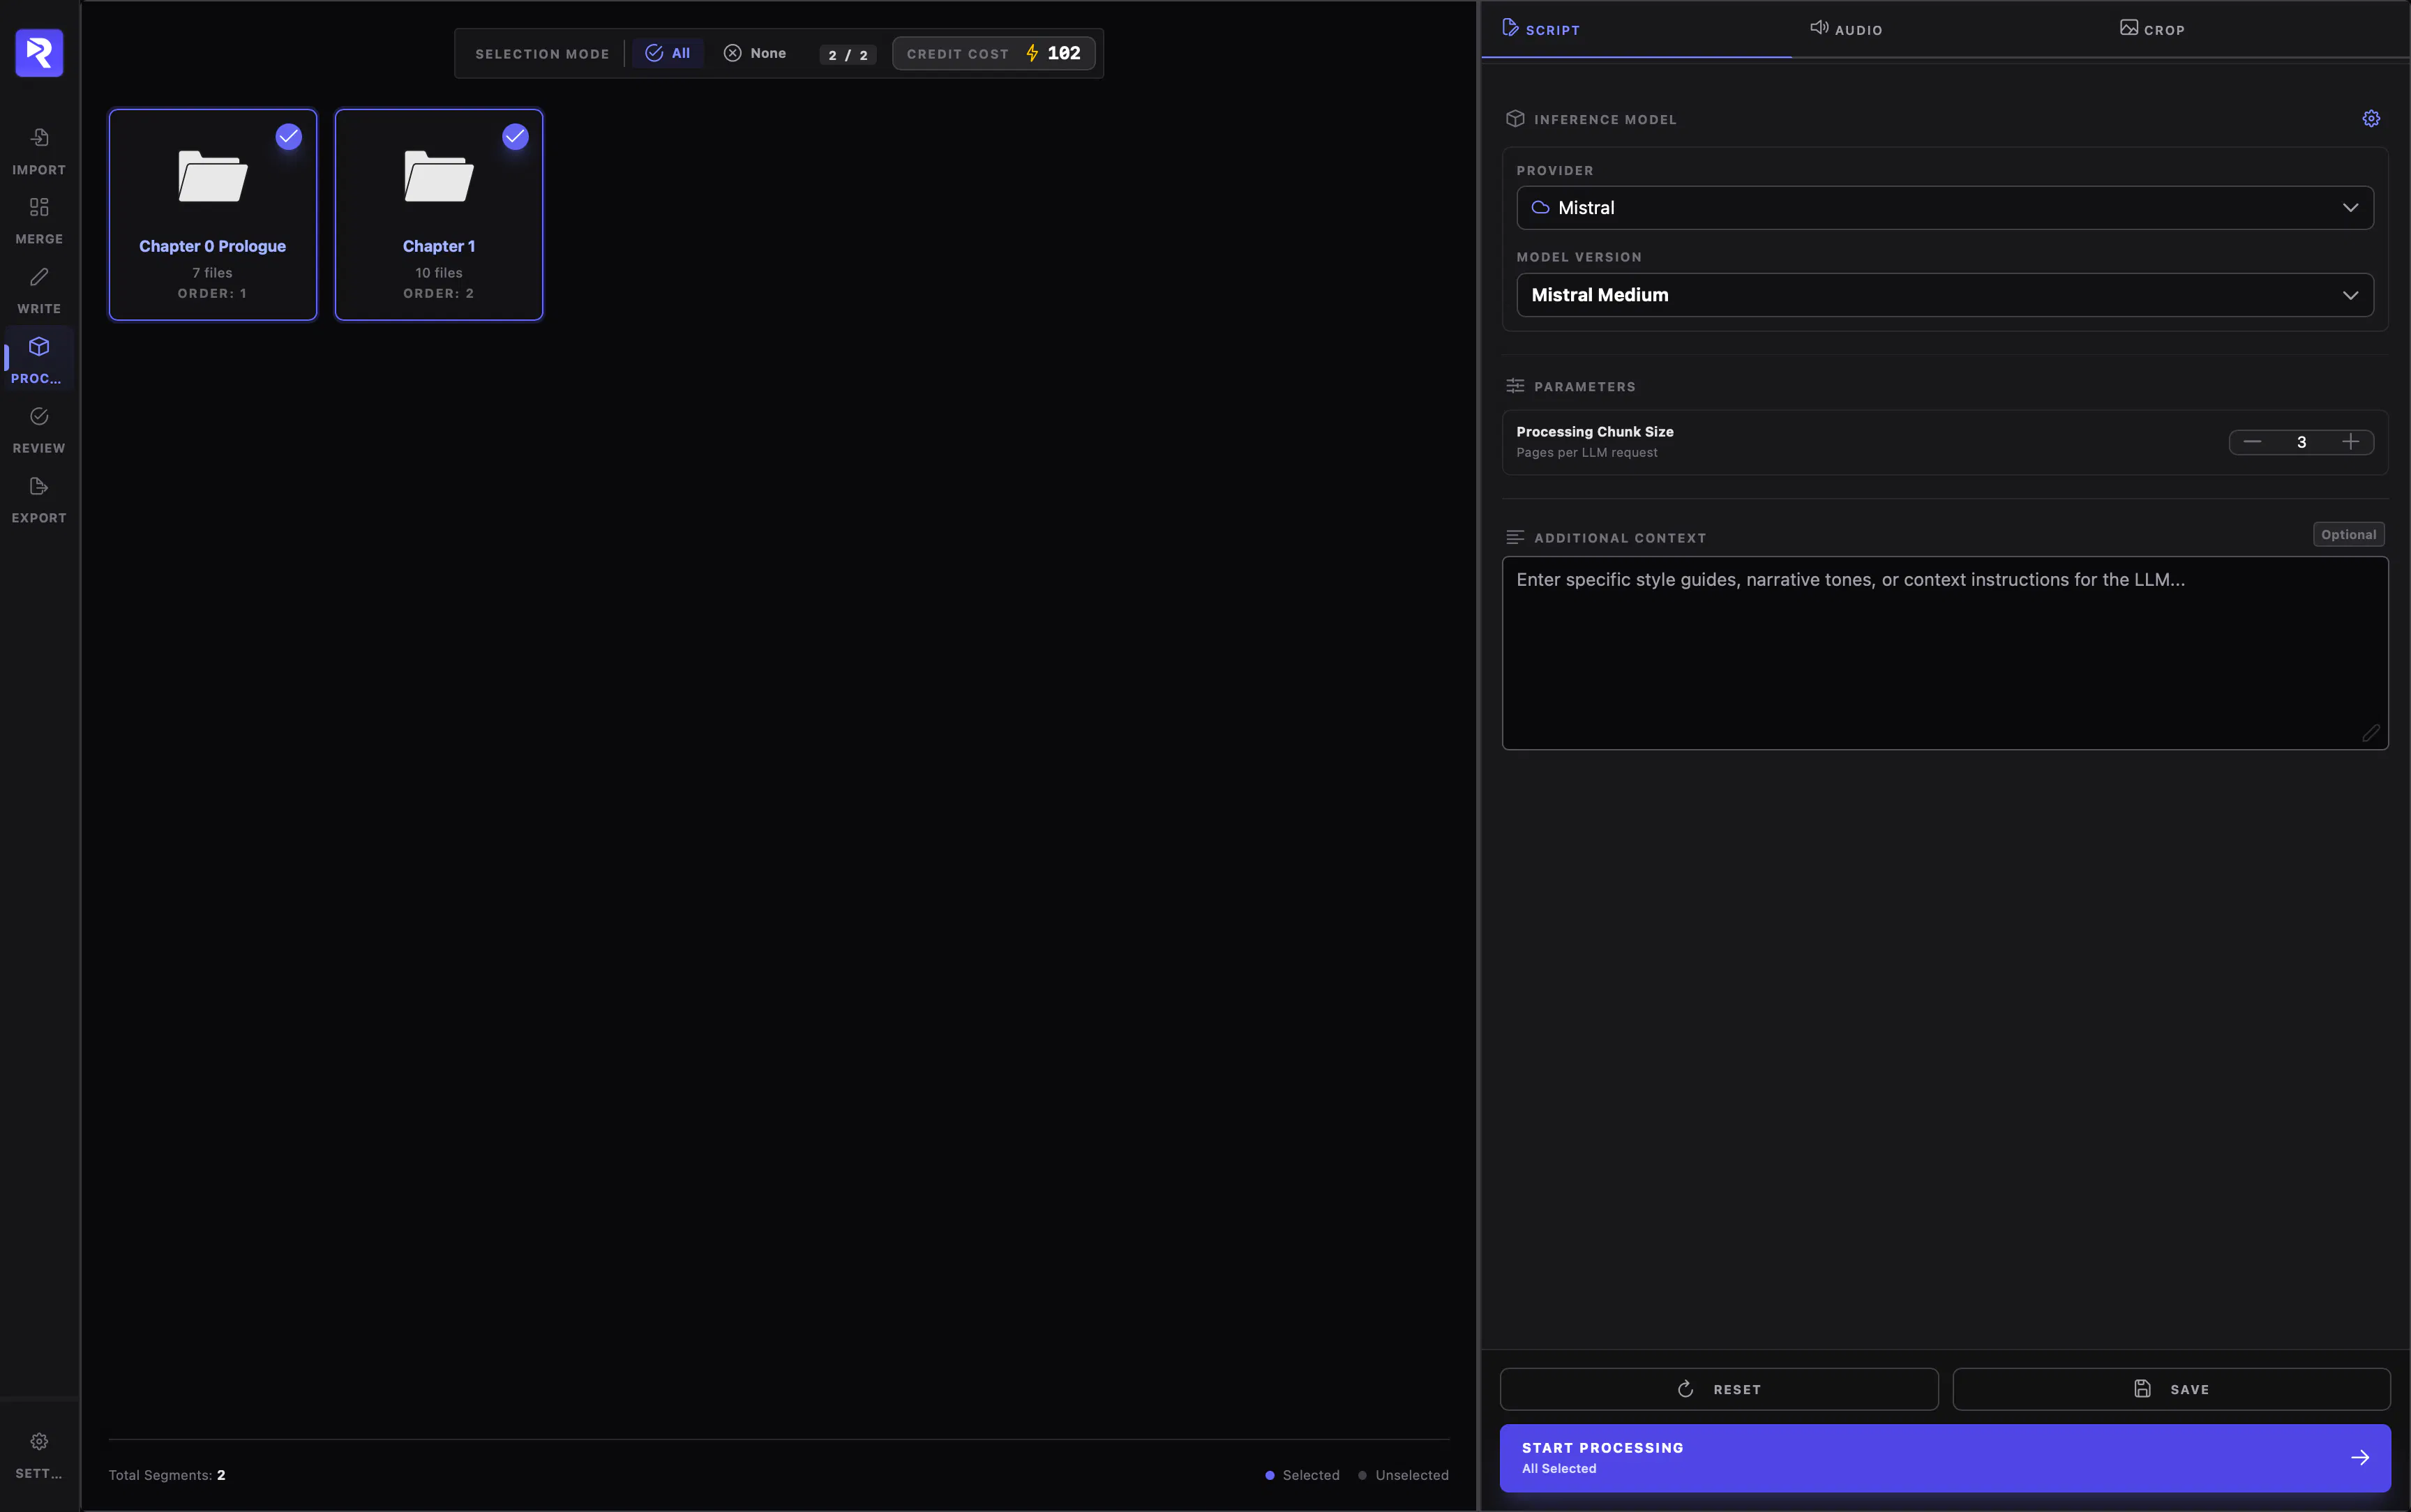2411x1512 pixels.
Task: Uncheck the Chapter 1 selection badge
Action: [x=515, y=137]
